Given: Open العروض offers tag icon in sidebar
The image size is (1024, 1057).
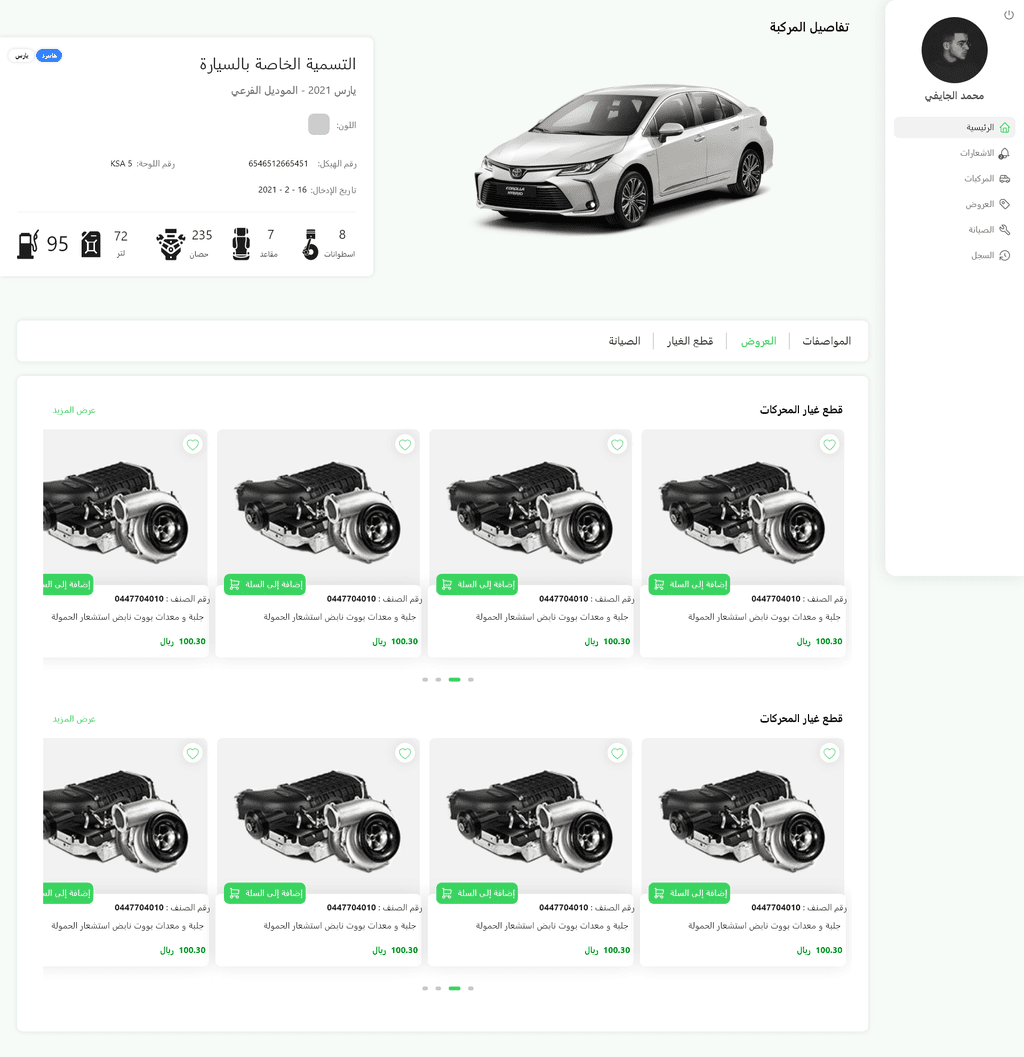Looking at the screenshot, I should [x=1004, y=204].
